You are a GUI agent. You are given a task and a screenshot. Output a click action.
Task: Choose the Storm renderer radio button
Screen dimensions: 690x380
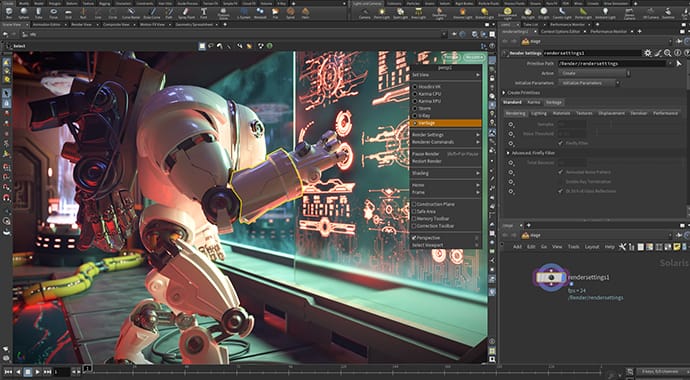click(415, 108)
